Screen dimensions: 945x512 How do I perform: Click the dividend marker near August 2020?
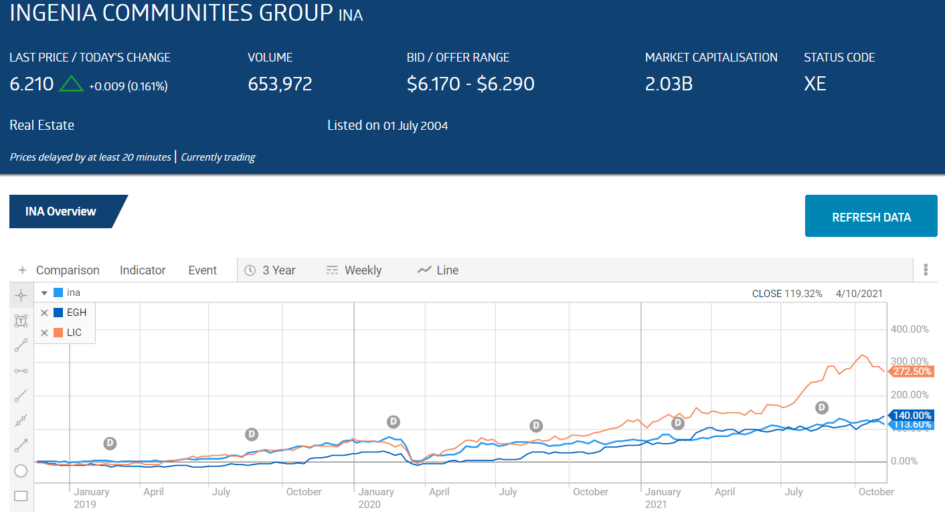click(x=536, y=426)
